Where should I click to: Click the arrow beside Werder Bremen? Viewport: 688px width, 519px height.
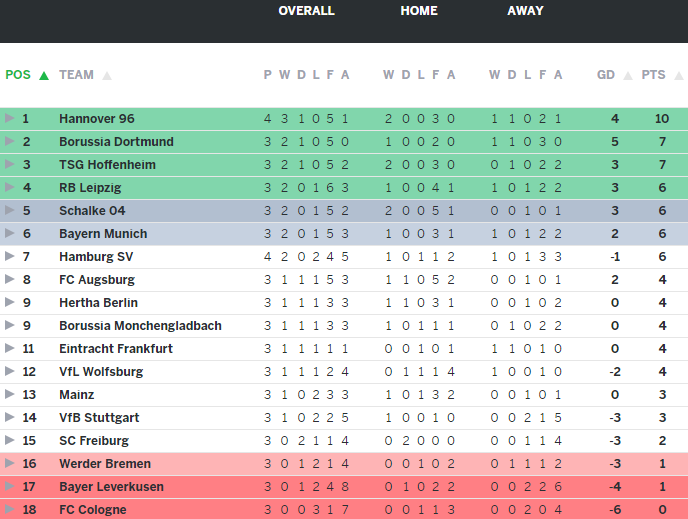10,464
